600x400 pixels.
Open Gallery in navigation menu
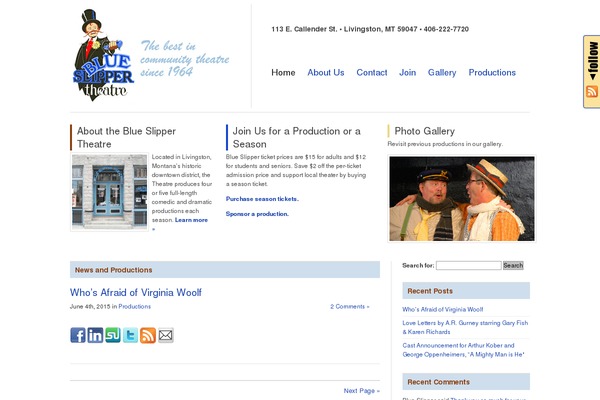[x=442, y=73]
